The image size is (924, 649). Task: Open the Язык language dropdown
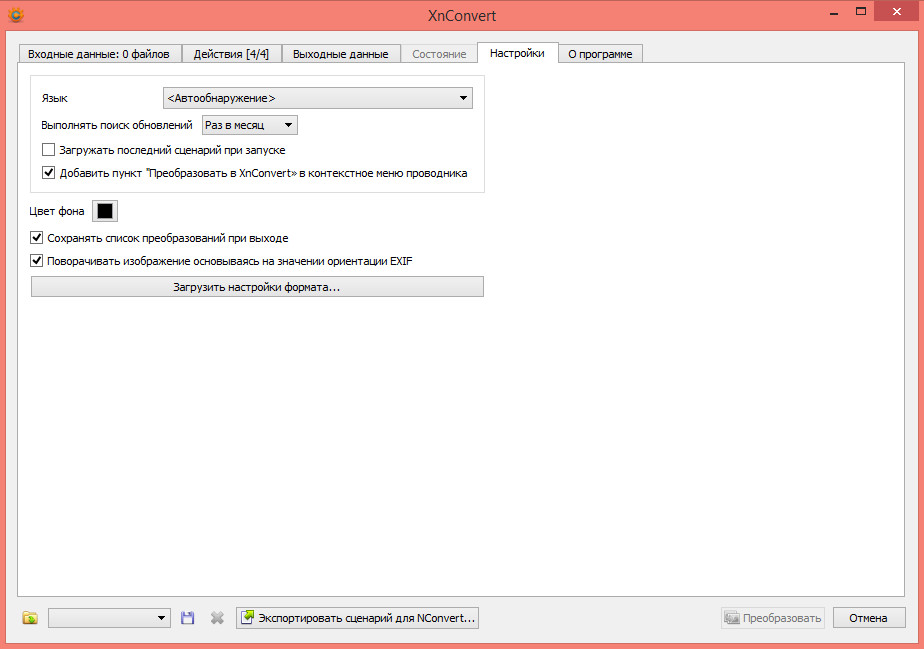pyautogui.click(x=317, y=98)
